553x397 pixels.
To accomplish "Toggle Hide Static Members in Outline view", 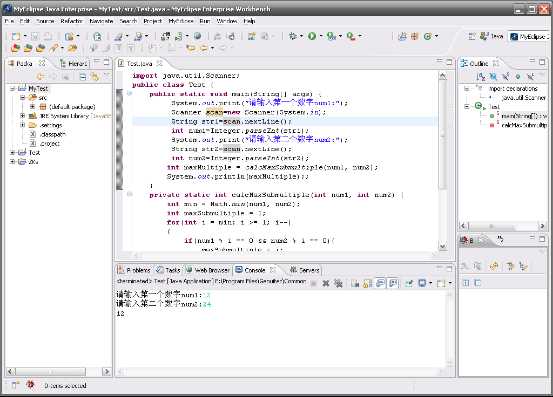I will coord(505,77).
